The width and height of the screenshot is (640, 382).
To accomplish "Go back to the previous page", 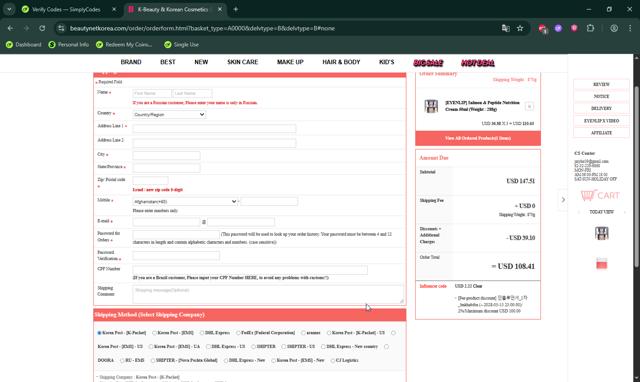I will click(x=10, y=28).
